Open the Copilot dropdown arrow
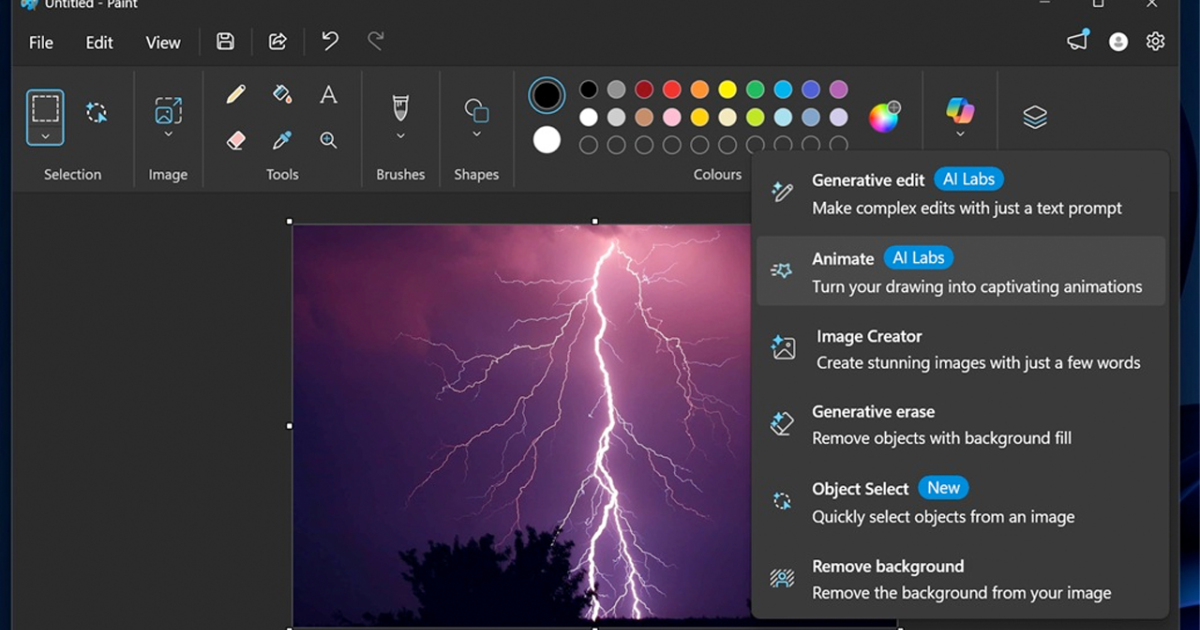 (x=960, y=134)
